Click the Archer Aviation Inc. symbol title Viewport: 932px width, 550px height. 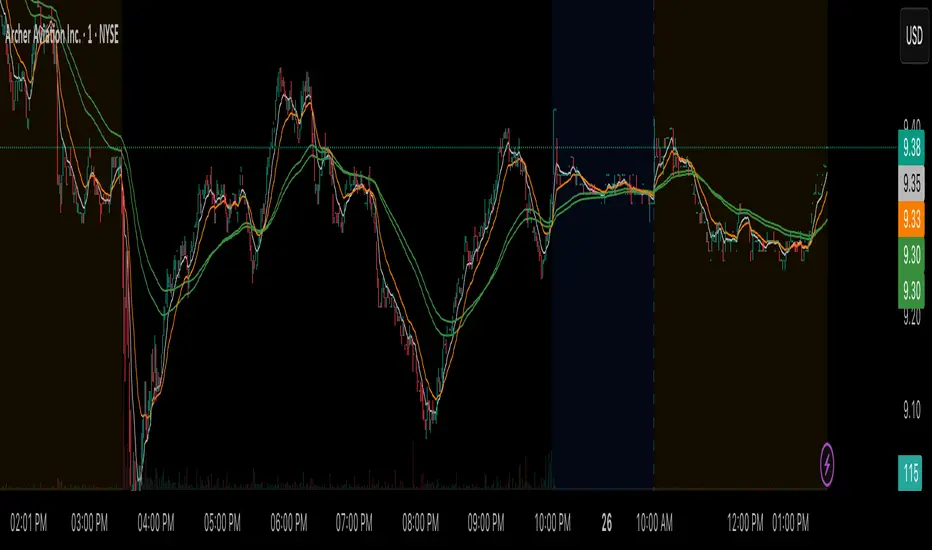(62, 35)
